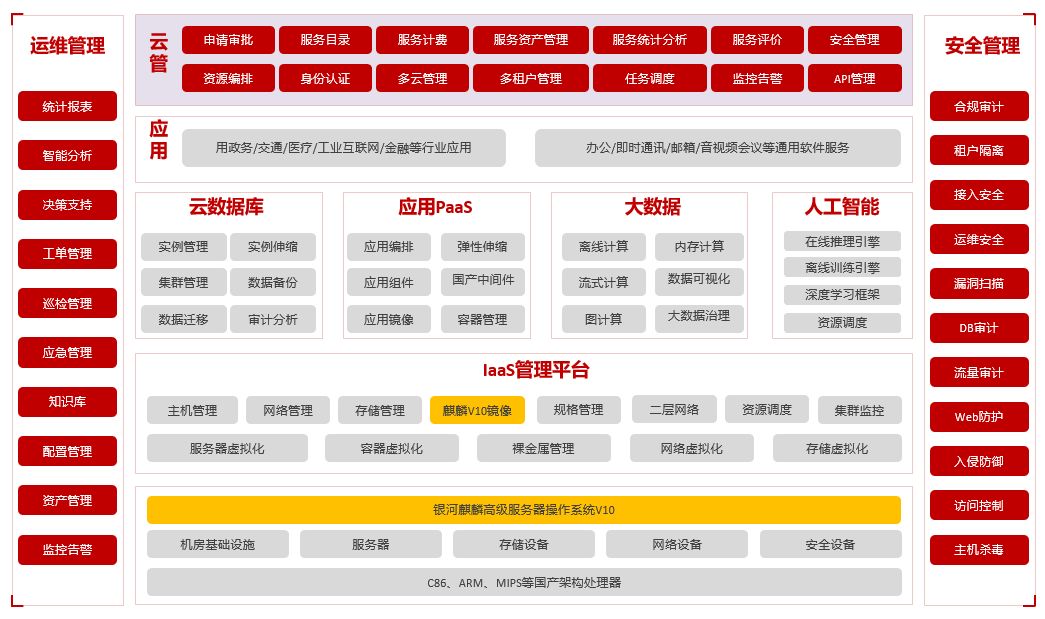Click the 运维安全 box
Viewport: 1045px width, 619px height.
pos(979,240)
